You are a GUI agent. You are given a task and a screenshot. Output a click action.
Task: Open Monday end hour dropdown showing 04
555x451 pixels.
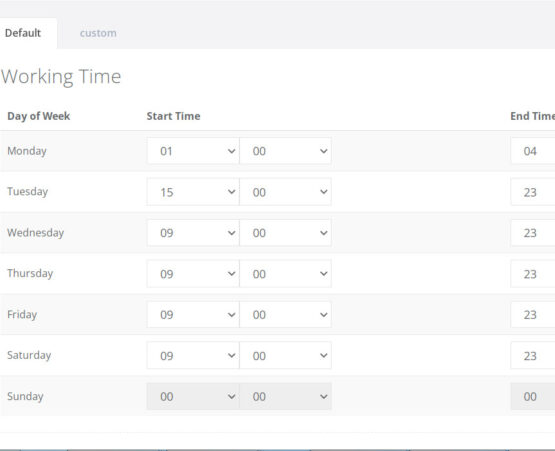coord(533,151)
